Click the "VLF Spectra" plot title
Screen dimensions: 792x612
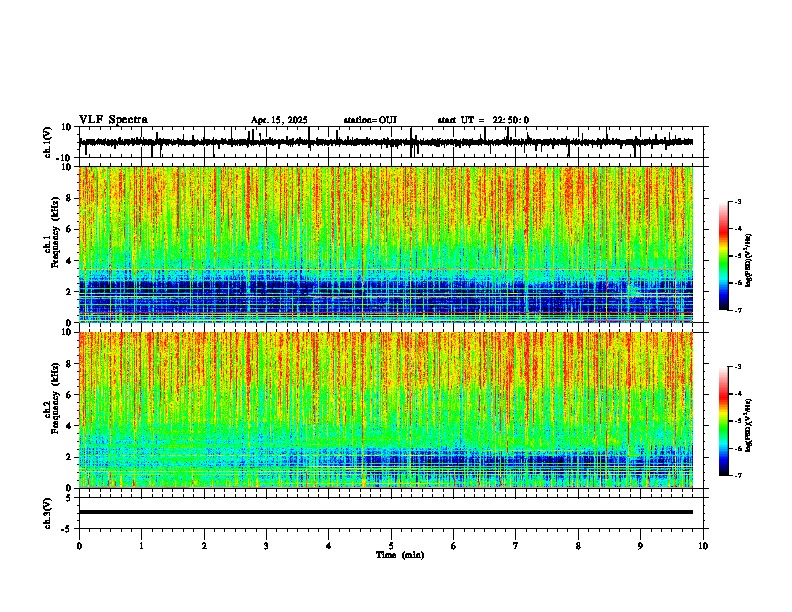click(x=113, y=120)
